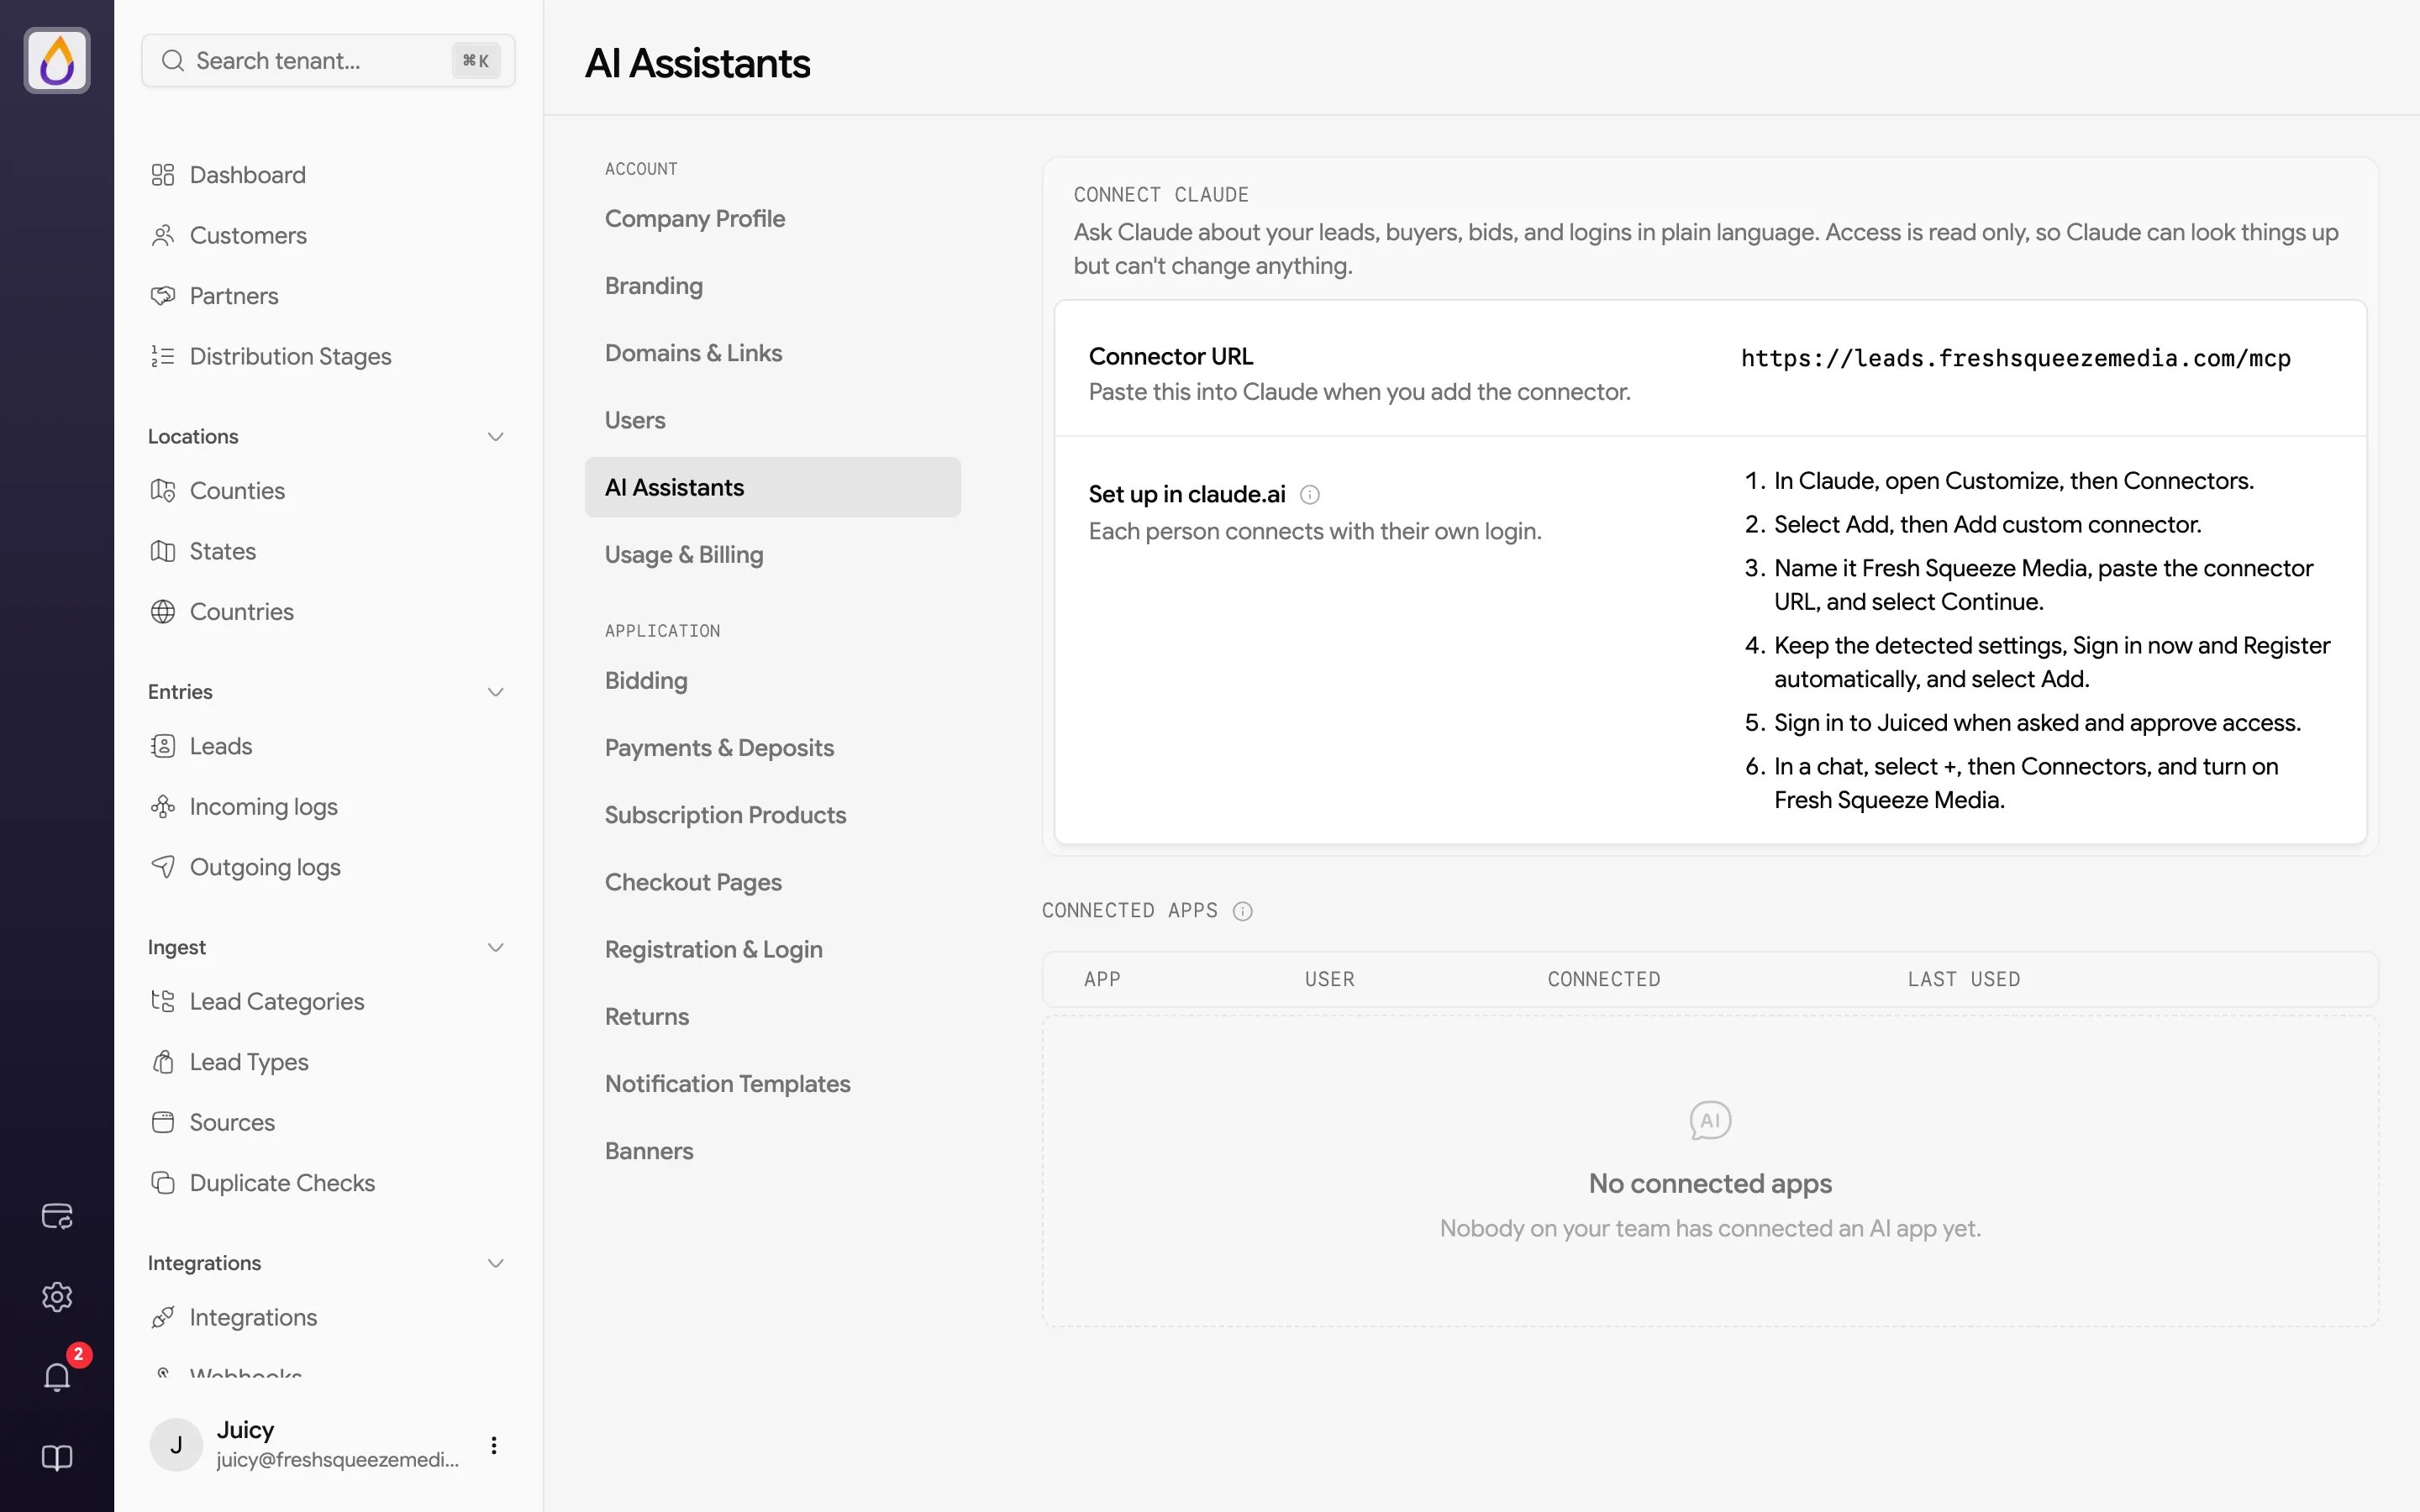Open Notification Templates settings

[x=772, y=1084]
